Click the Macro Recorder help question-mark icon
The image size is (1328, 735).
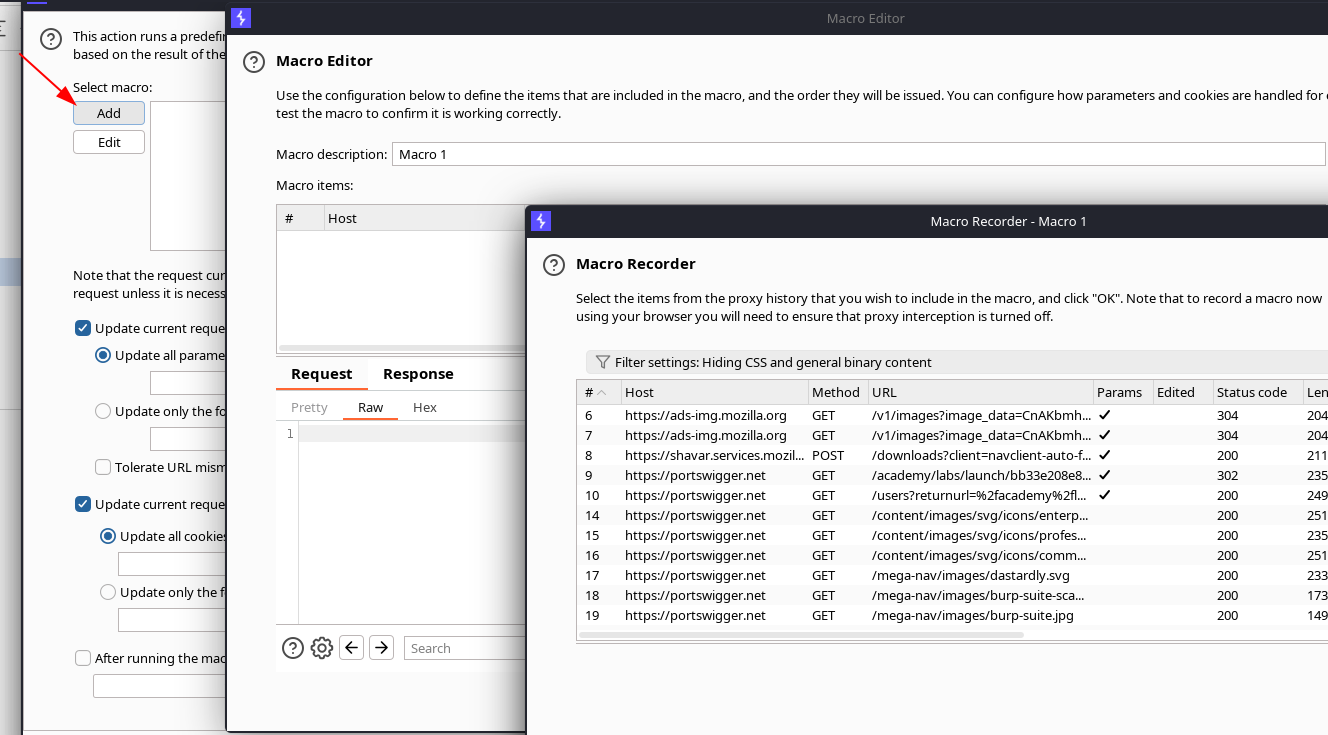(x=554, y=265)
